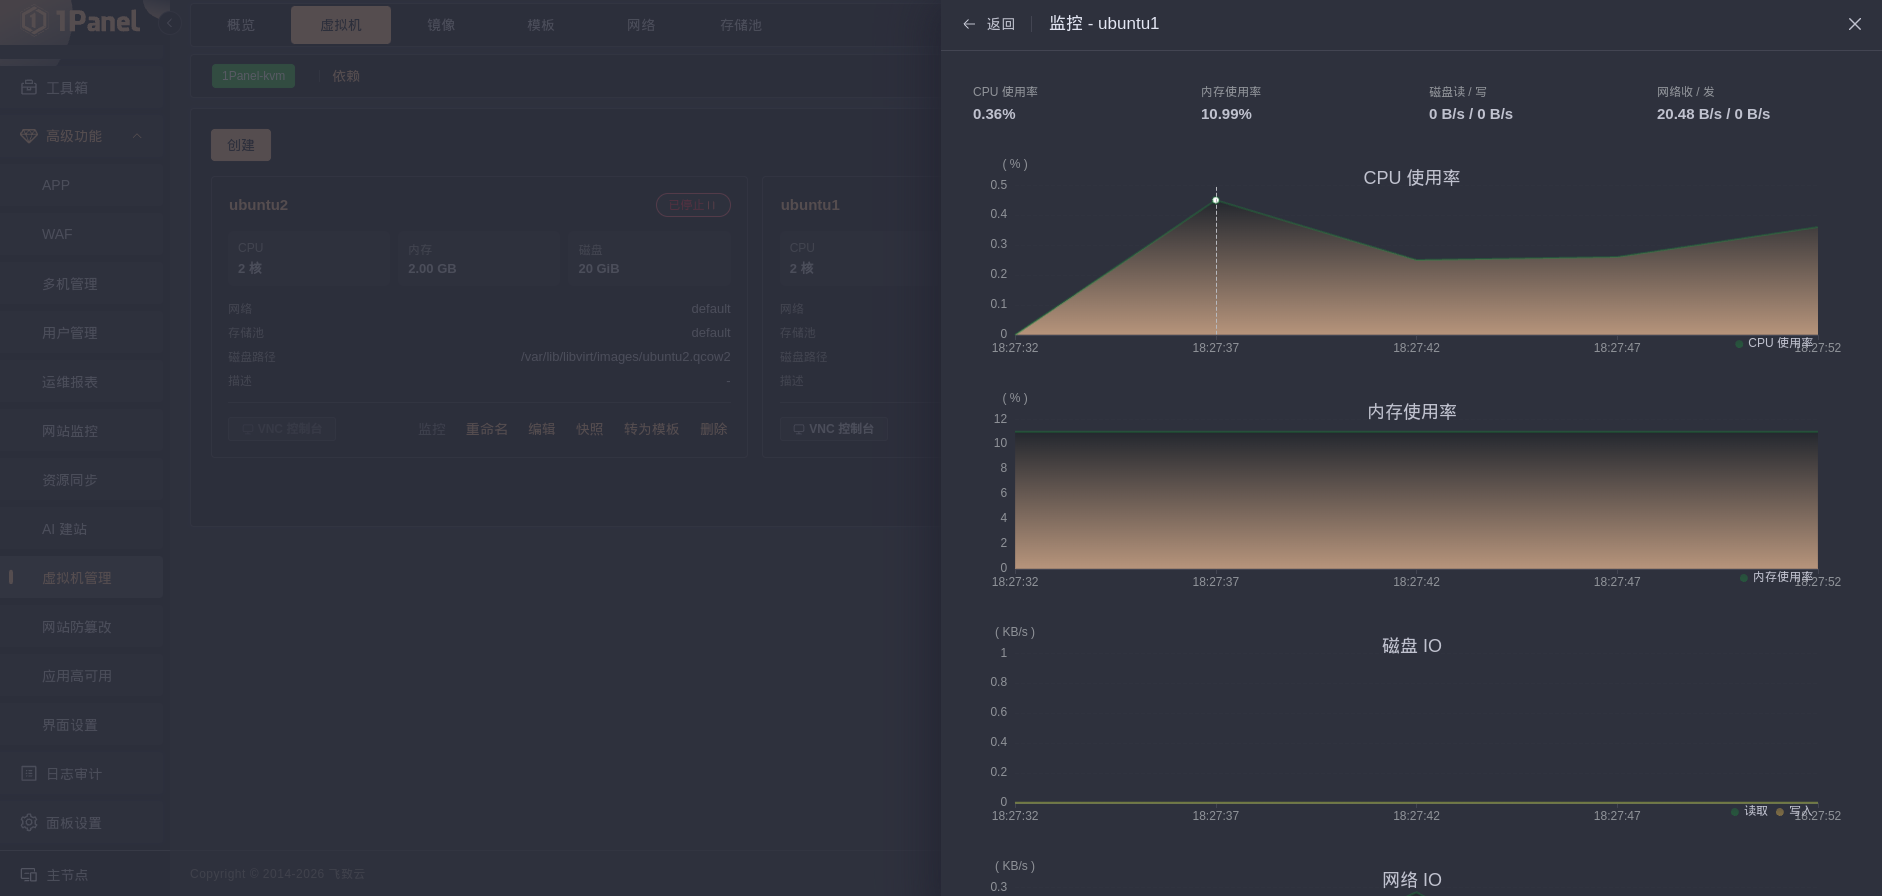Image resolution: width=1882 pixels, height=896 pixels.
Task: Go to 多机管理 in the sidebar
Action: click(x=82, y=284)
